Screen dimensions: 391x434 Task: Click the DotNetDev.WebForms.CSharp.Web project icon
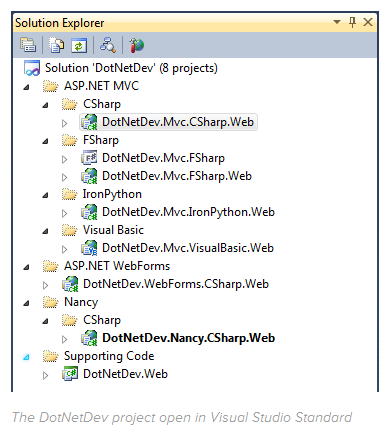coord(70,284)
